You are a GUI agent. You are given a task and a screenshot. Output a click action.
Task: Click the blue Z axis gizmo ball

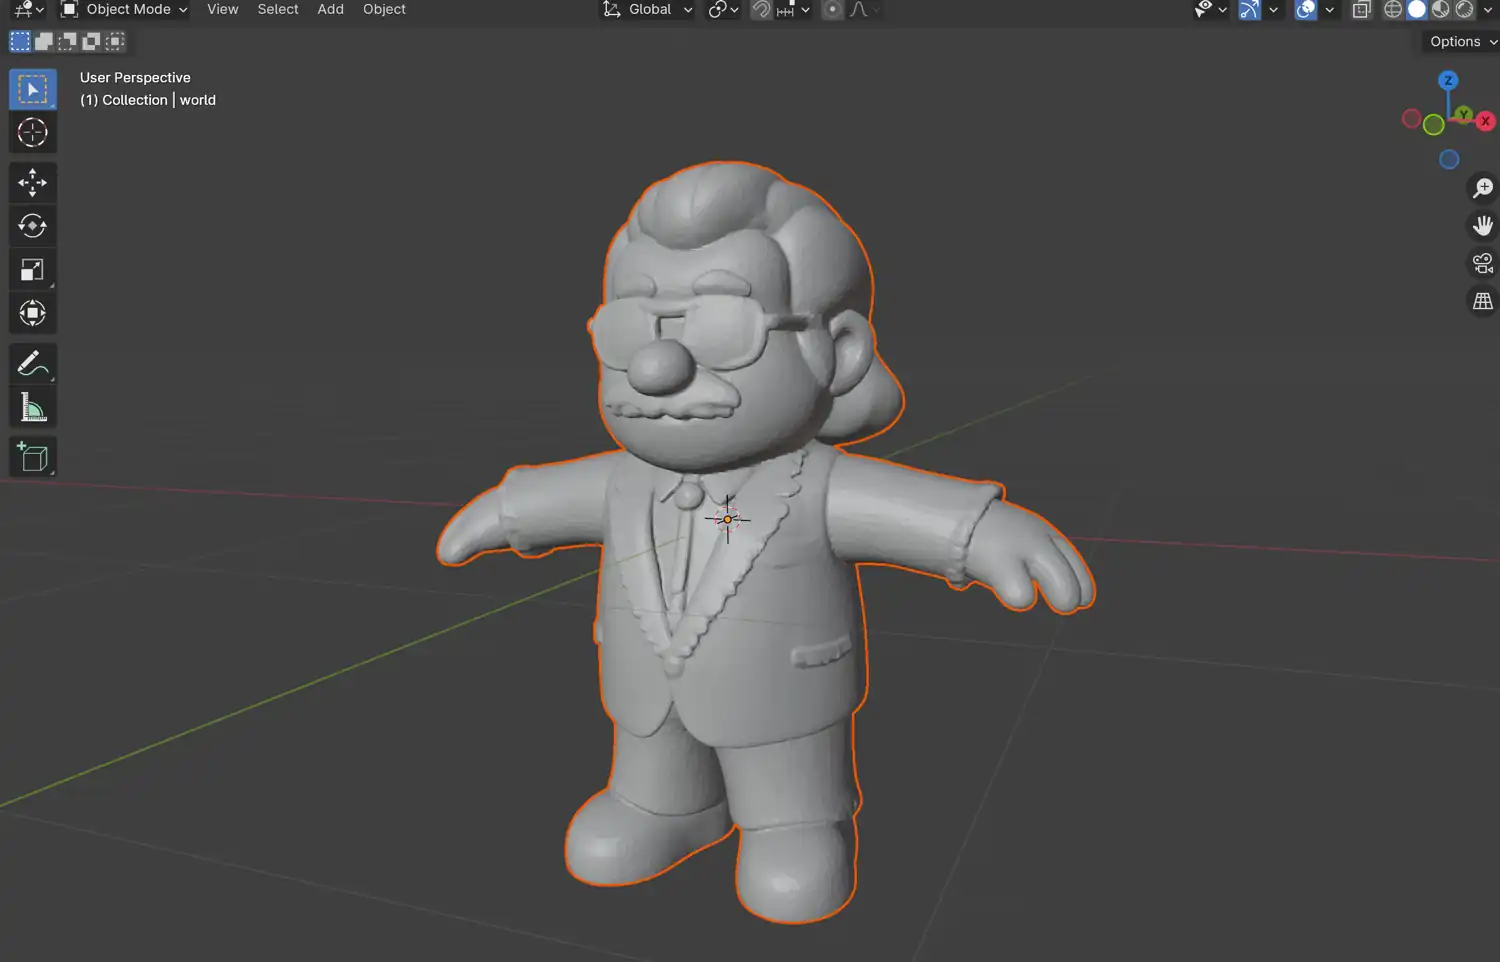click(x=1448, y=80)
